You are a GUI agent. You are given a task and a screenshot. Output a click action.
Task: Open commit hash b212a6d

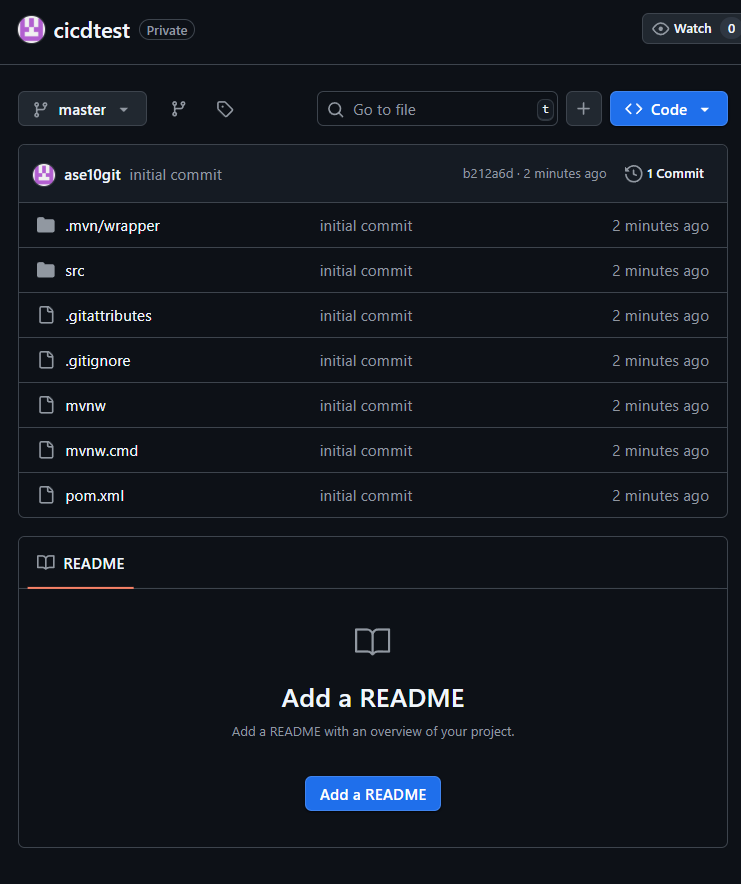[488, 174]
